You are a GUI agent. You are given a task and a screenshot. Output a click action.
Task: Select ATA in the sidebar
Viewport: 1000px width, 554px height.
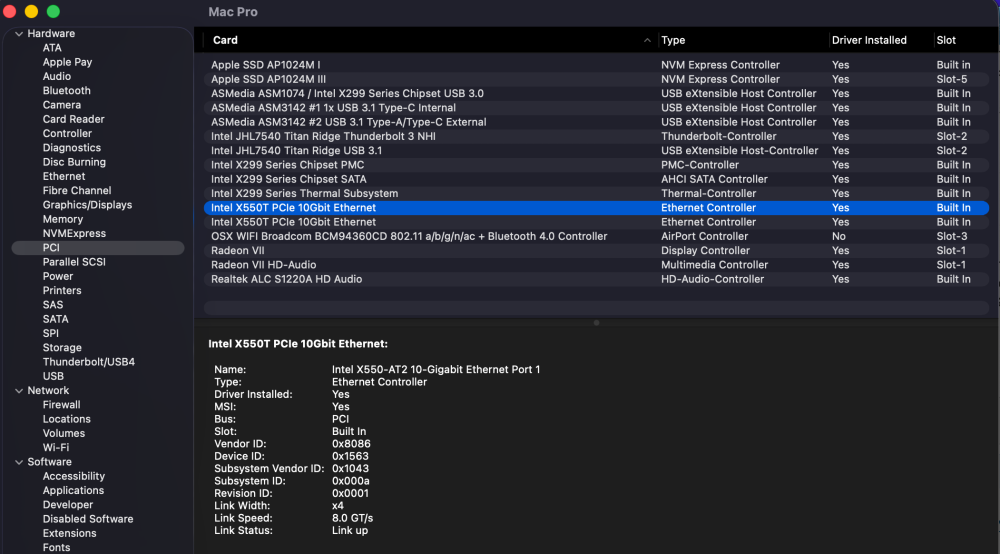click(x=52, y=48)
